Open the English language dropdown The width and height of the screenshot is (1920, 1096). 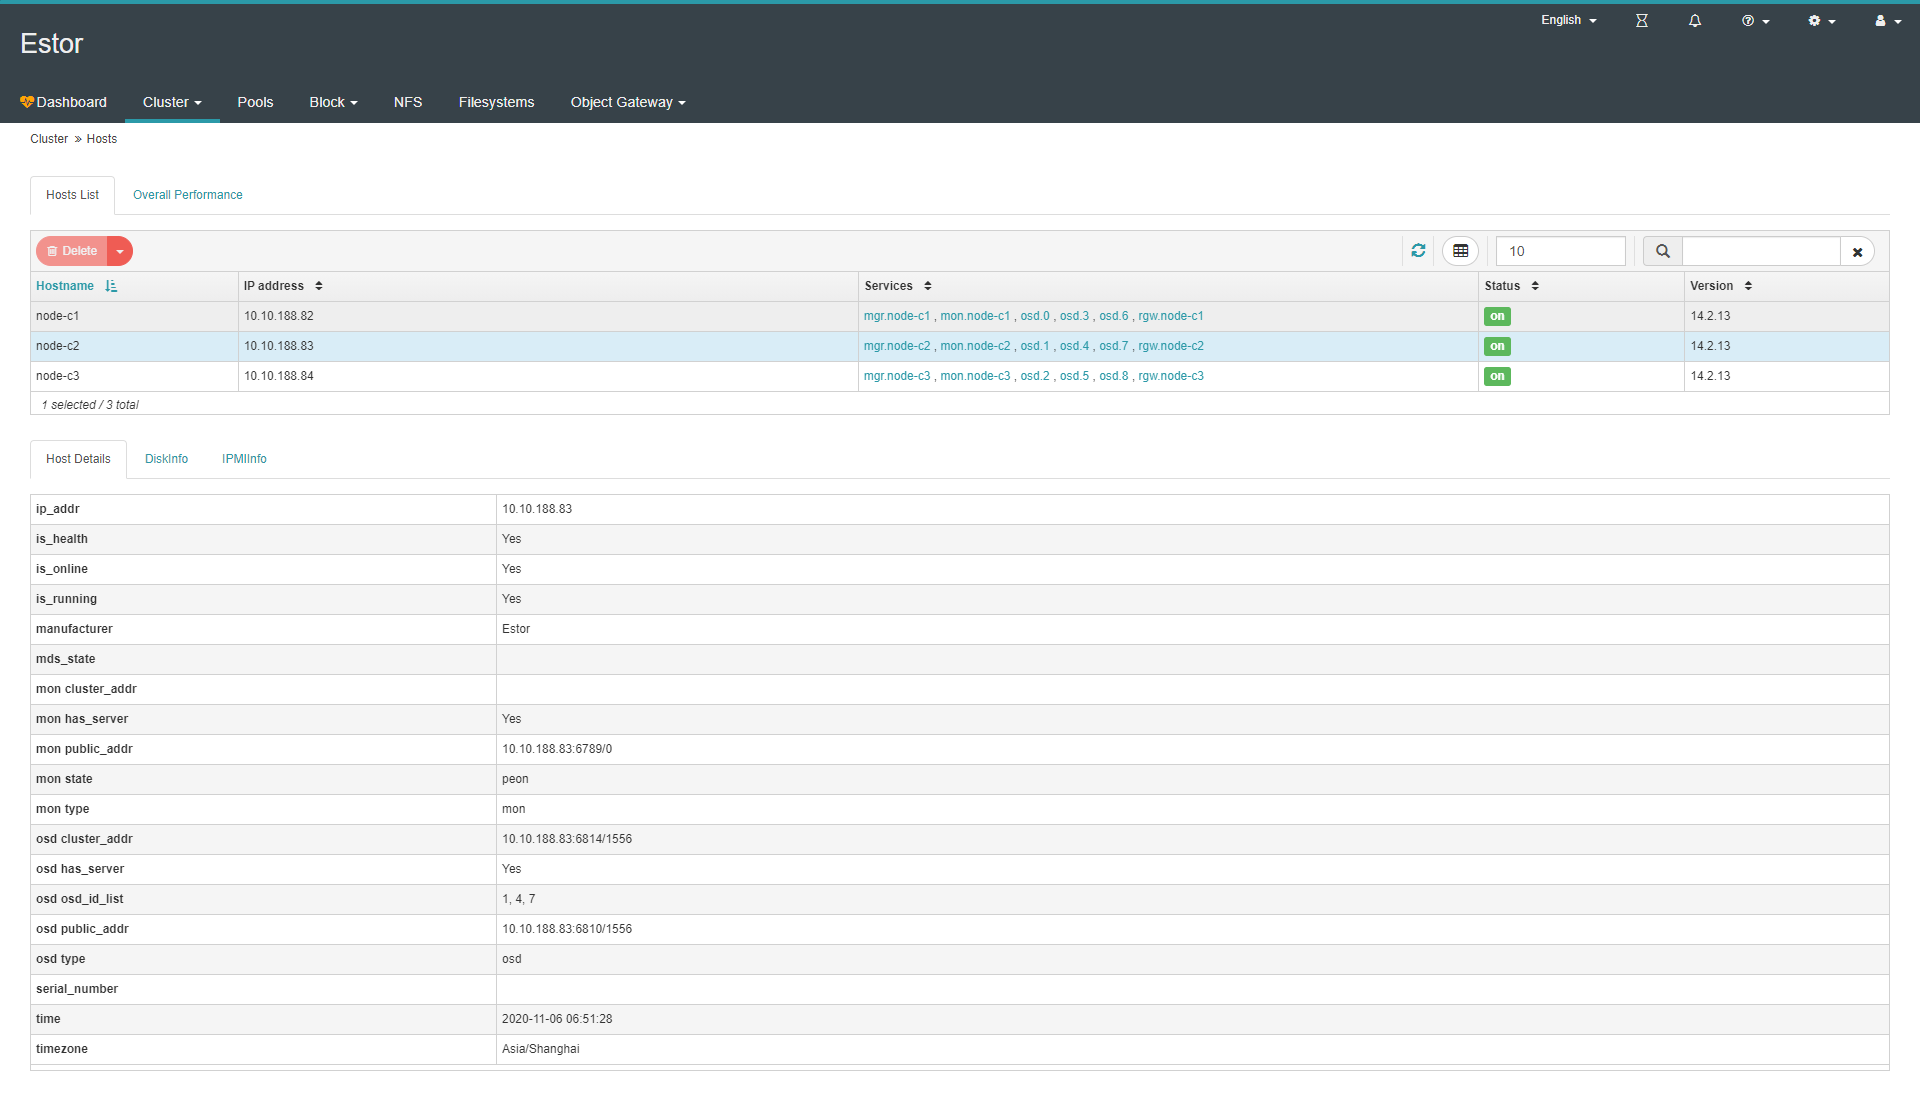click(1568, 20)
